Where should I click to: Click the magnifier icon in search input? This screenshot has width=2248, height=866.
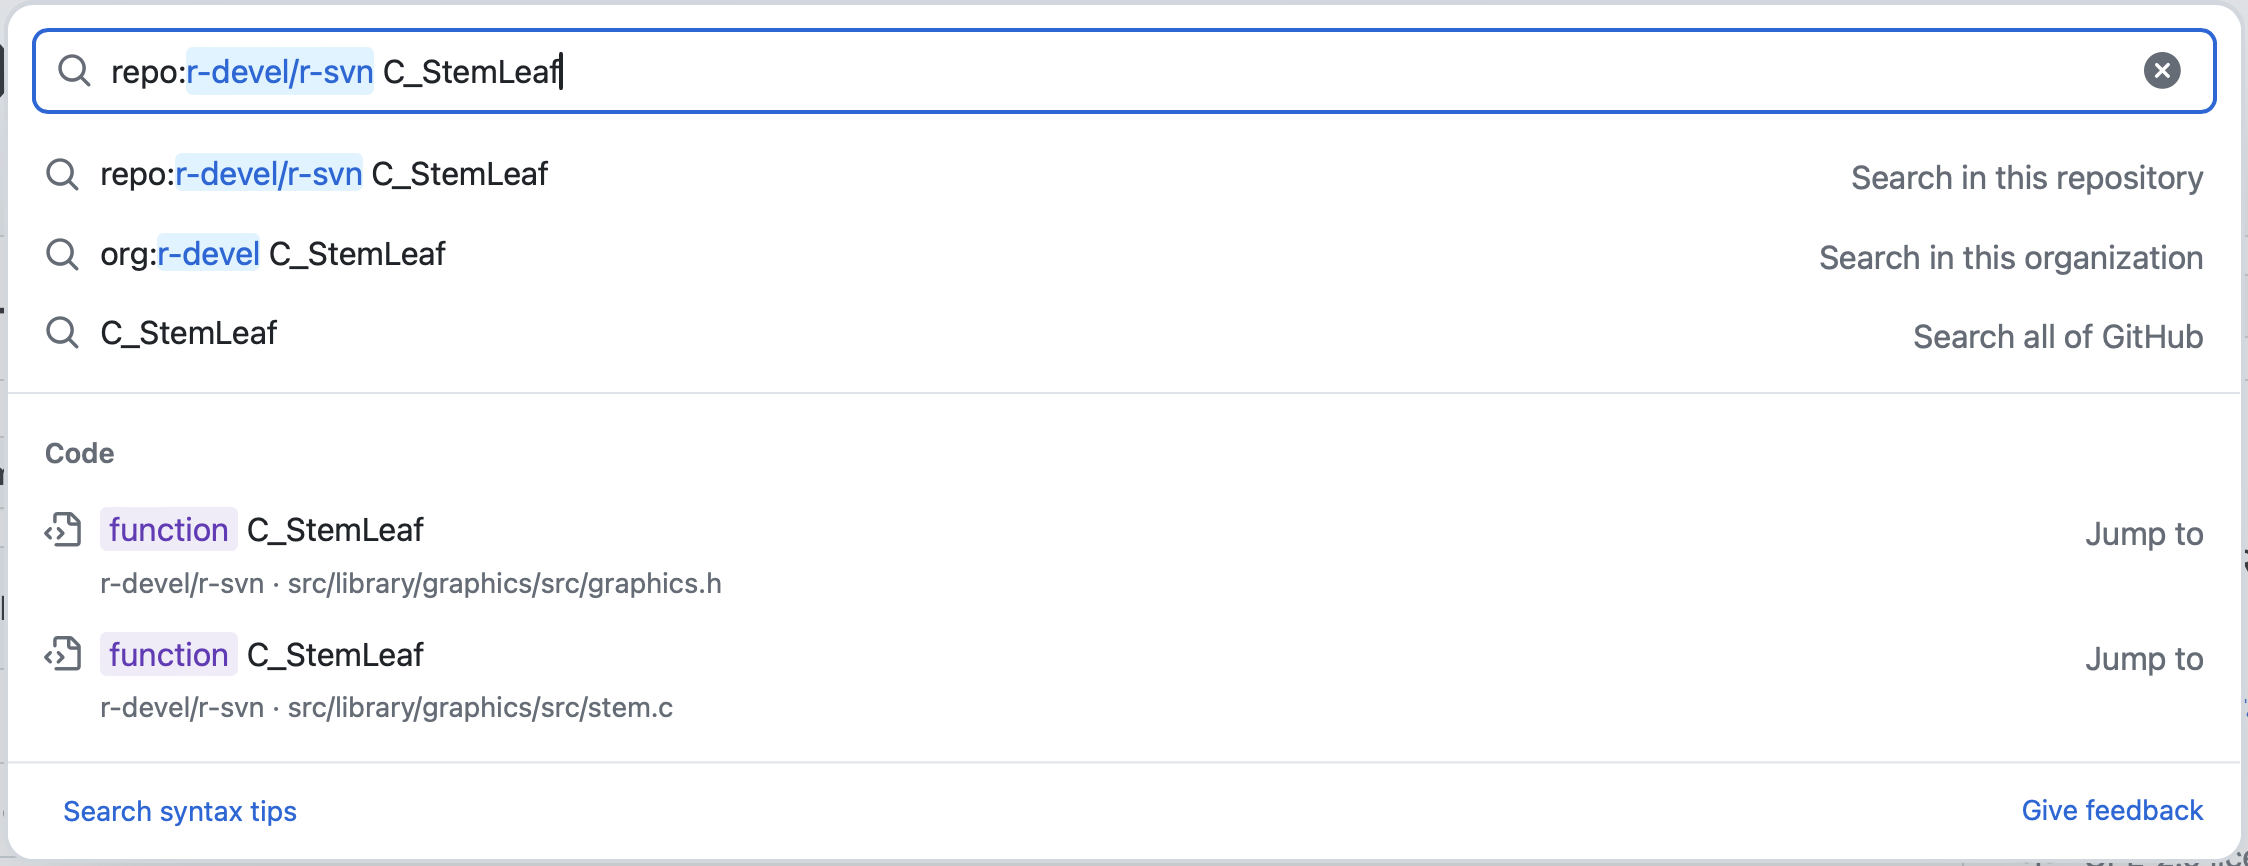(74, 71)
